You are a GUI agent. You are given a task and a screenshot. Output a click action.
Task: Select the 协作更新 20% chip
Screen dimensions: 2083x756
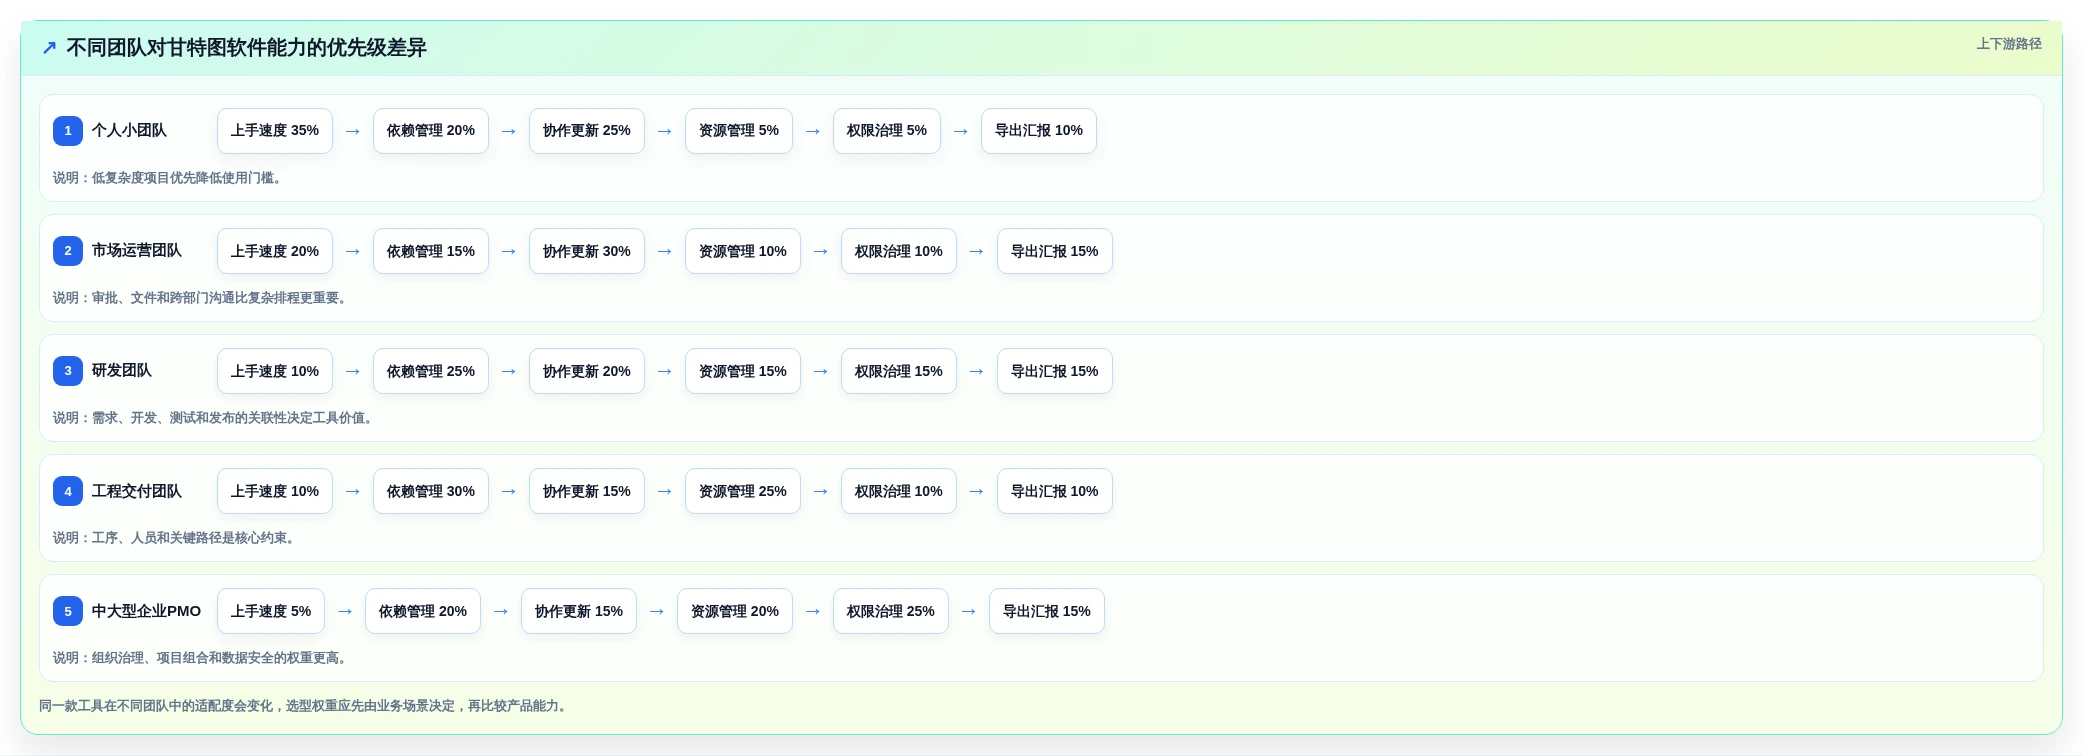coord(587,371)
